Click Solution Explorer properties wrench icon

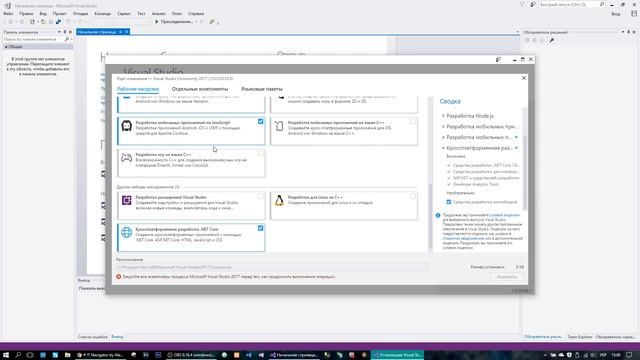point(552,40)
